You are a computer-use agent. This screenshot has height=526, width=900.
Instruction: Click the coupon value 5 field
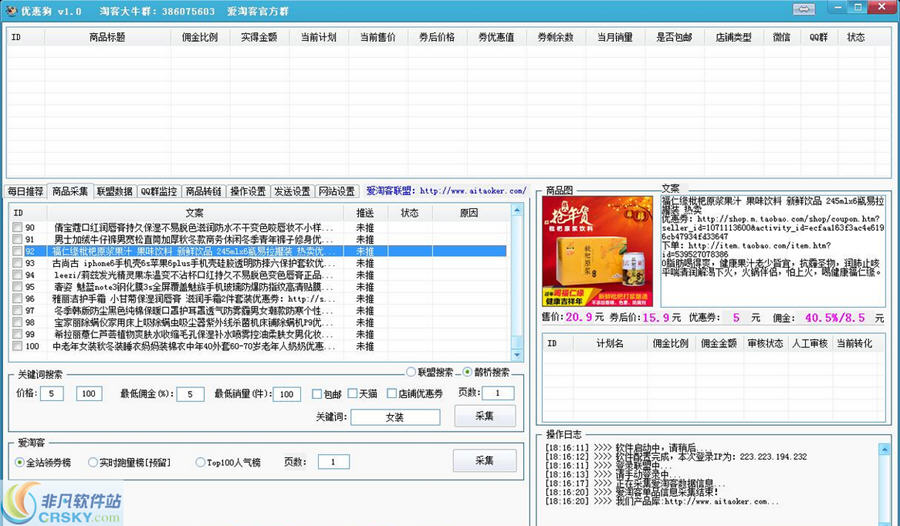click(x=735, y=318)
